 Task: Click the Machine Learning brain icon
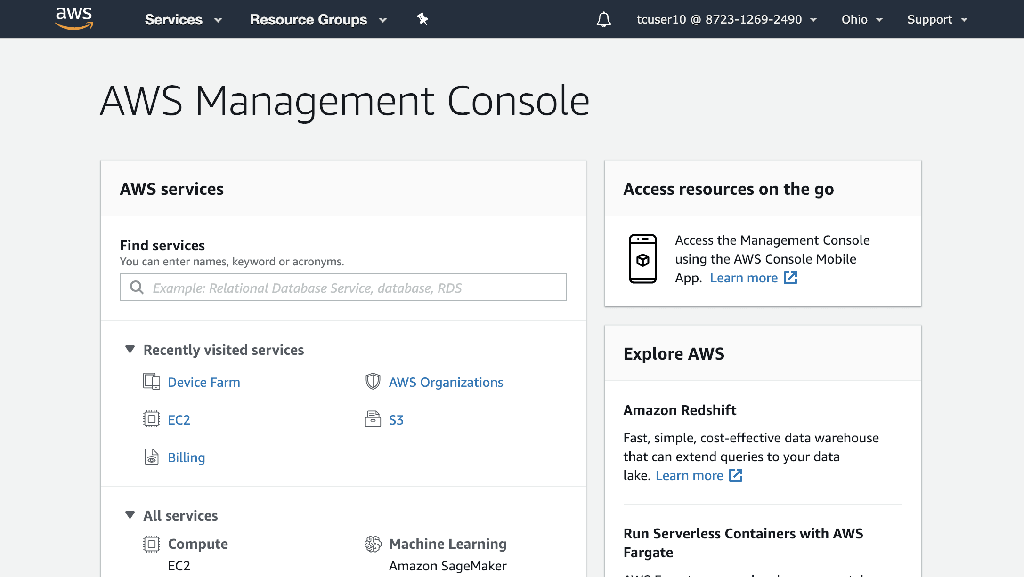tap(373, 544)
